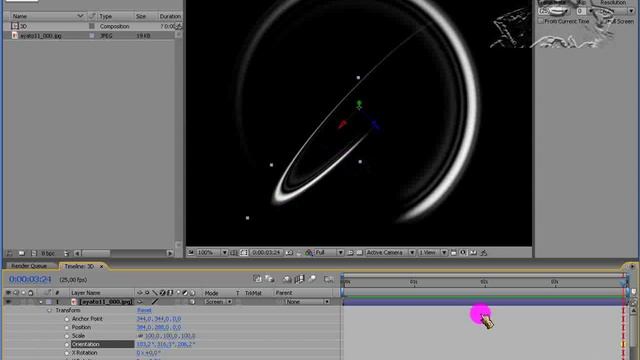
Task: Click the show channel RGB icon
Action: [309, 253]
